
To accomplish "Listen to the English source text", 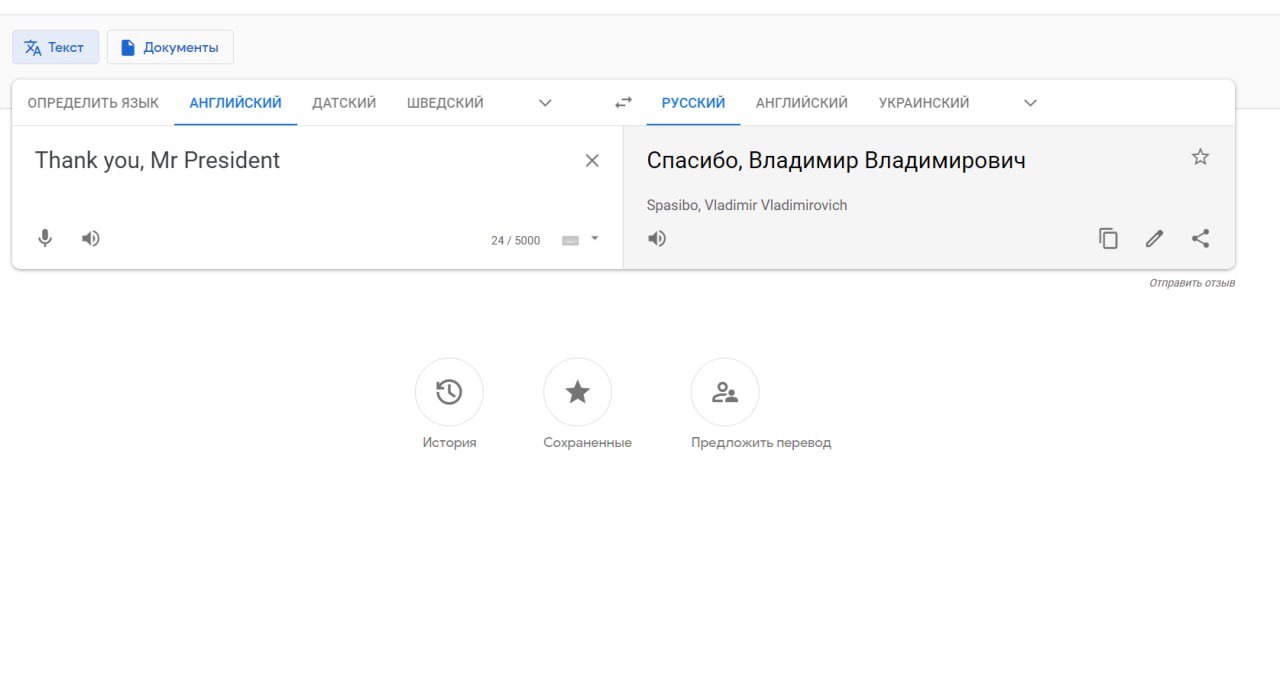I will 91,238.
